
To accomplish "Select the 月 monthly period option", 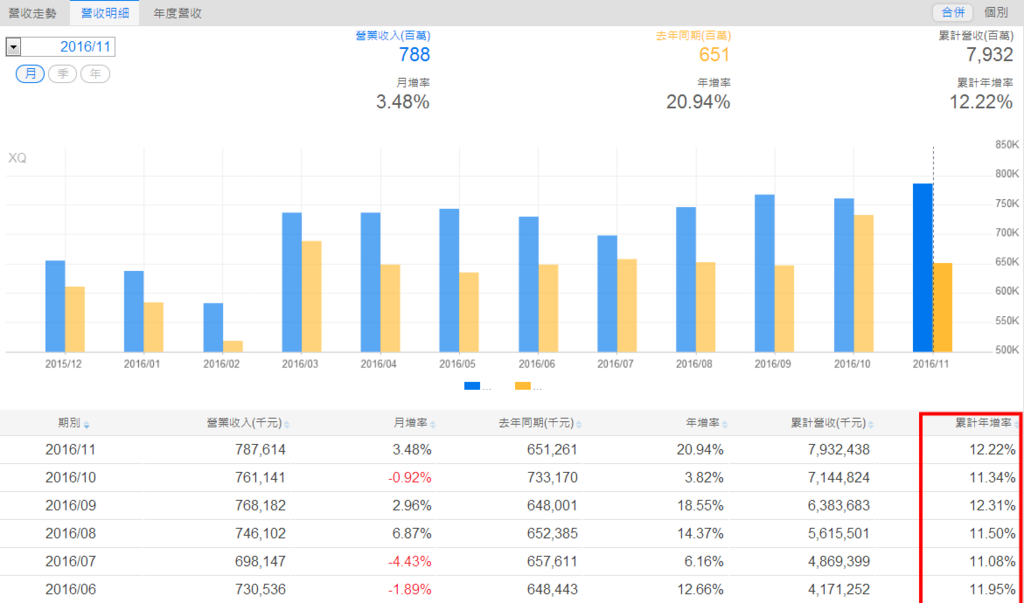I will (x=30, y=74).
